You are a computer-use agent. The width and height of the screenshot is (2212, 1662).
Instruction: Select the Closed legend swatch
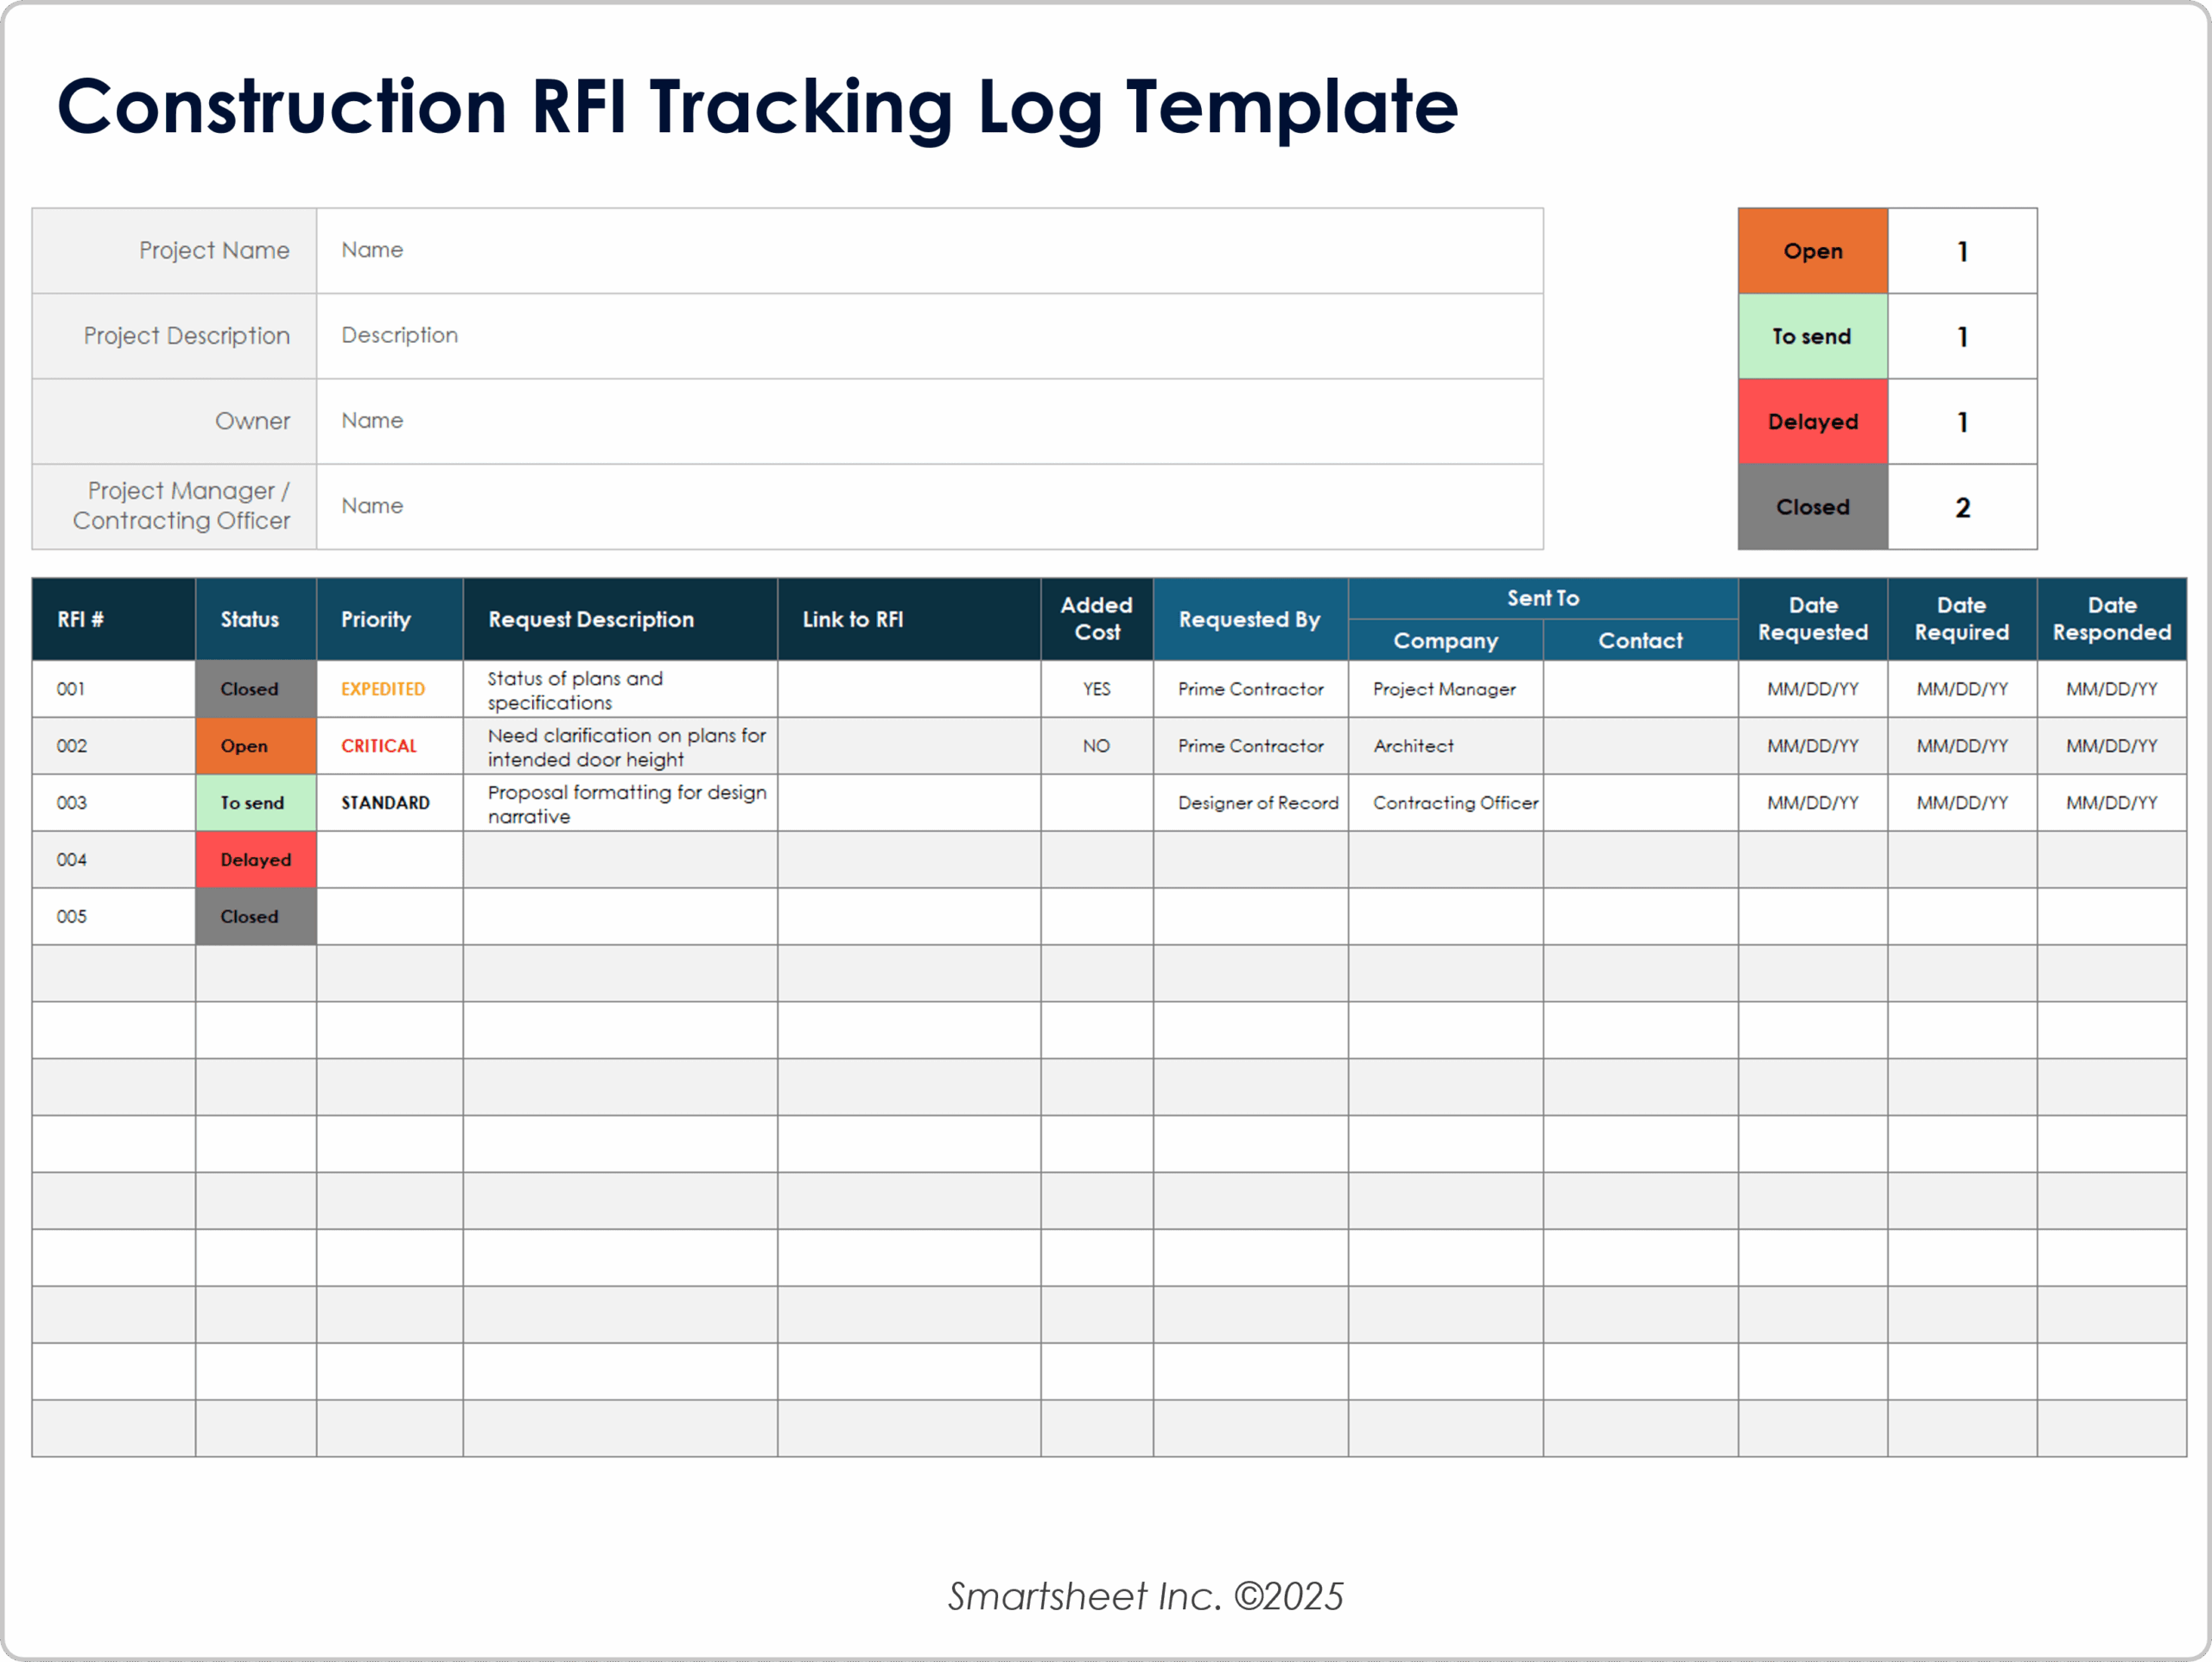click(x=1812, y=506)
